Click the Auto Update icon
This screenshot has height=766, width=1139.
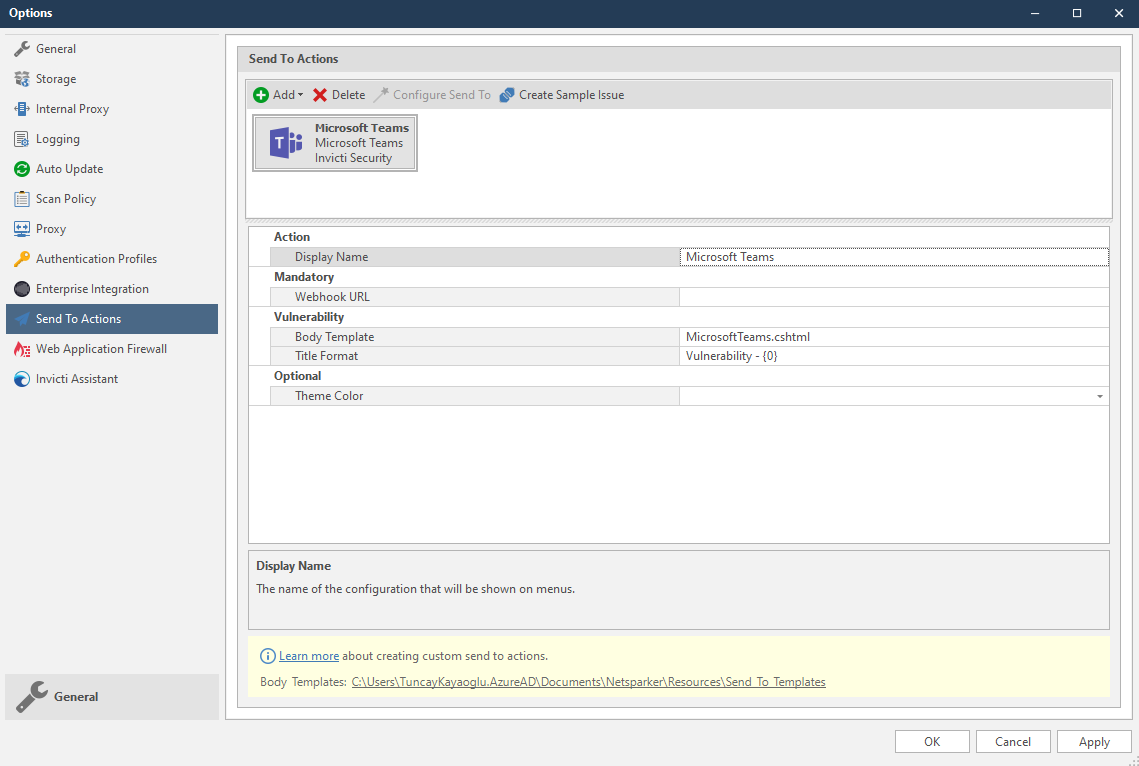click(x=21, y=168)
